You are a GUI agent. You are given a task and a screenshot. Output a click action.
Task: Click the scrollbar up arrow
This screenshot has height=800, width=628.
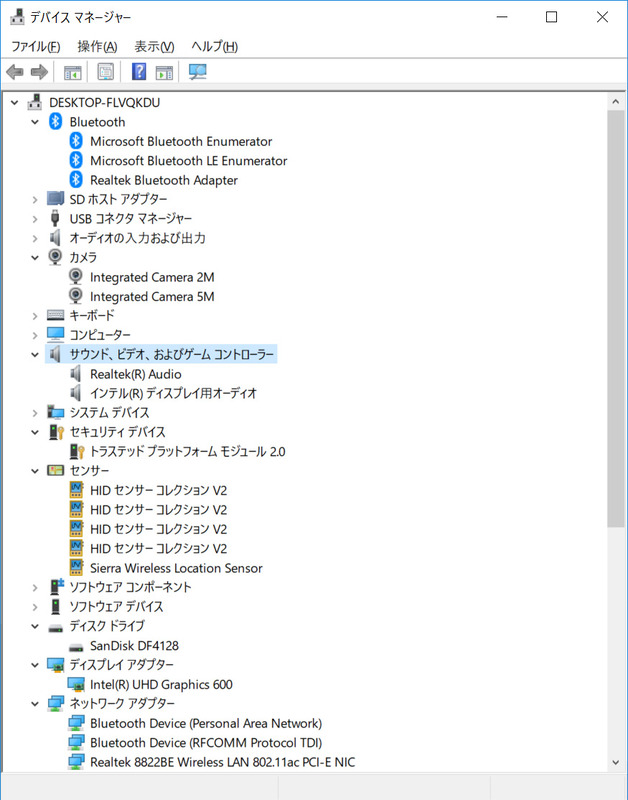click(616, 102)
